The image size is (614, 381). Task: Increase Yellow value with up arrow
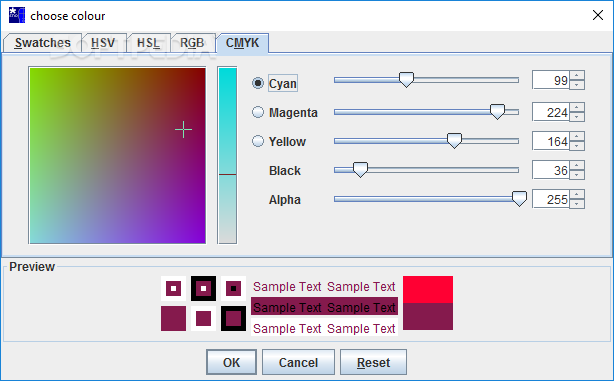pos(577,136)
